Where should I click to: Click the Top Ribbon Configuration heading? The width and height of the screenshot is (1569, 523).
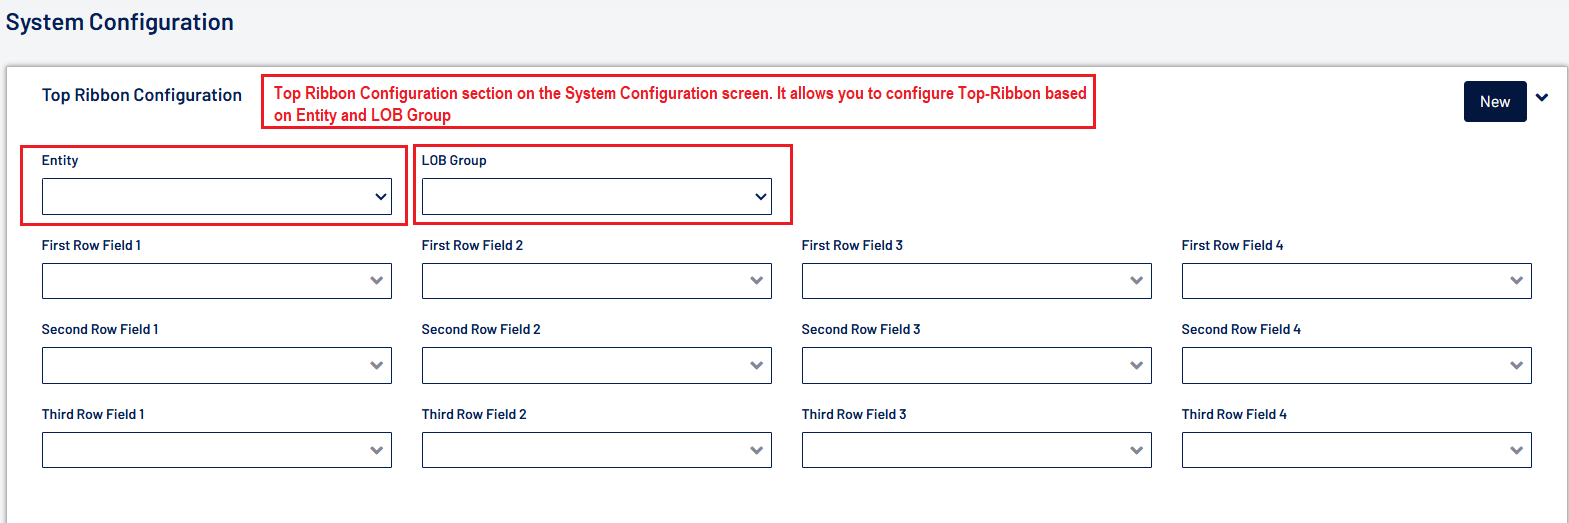[x=142, y=95]
